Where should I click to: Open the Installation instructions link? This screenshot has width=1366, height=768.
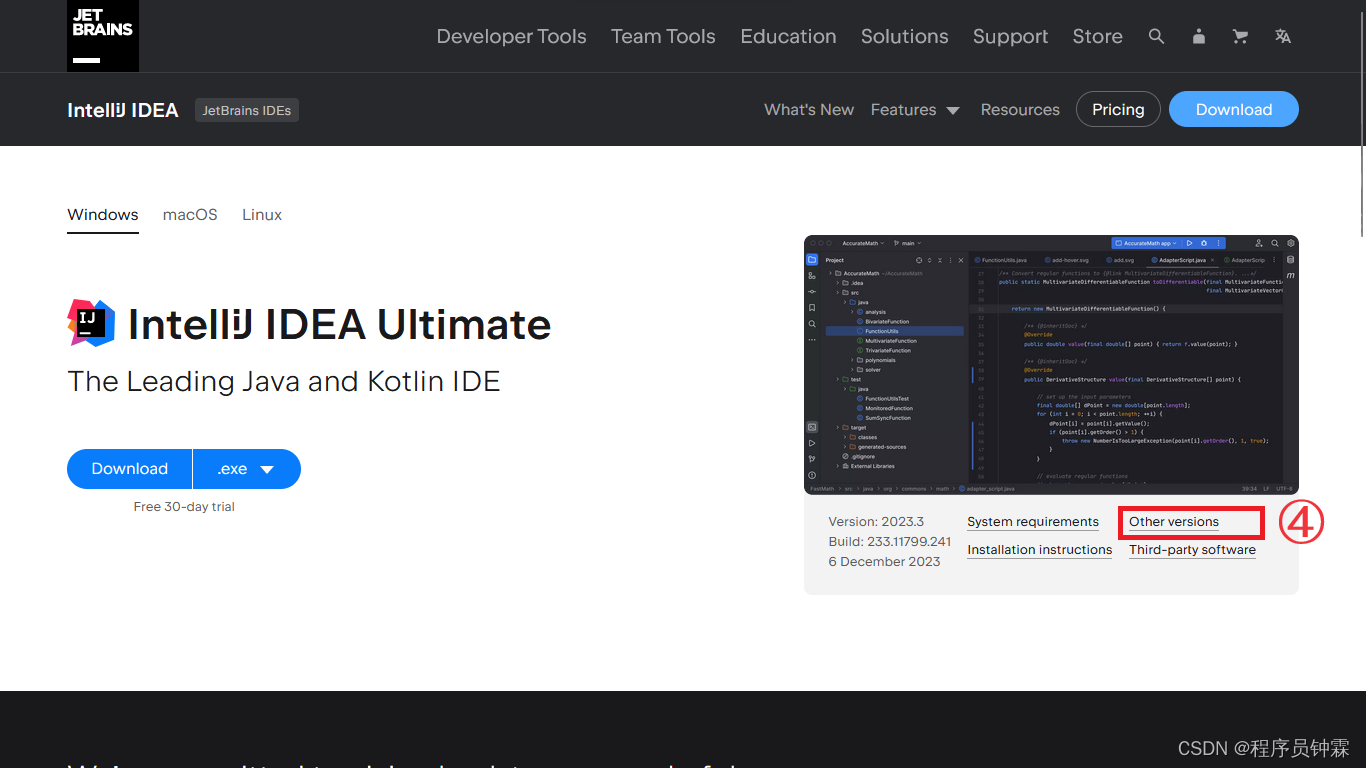1040,550
